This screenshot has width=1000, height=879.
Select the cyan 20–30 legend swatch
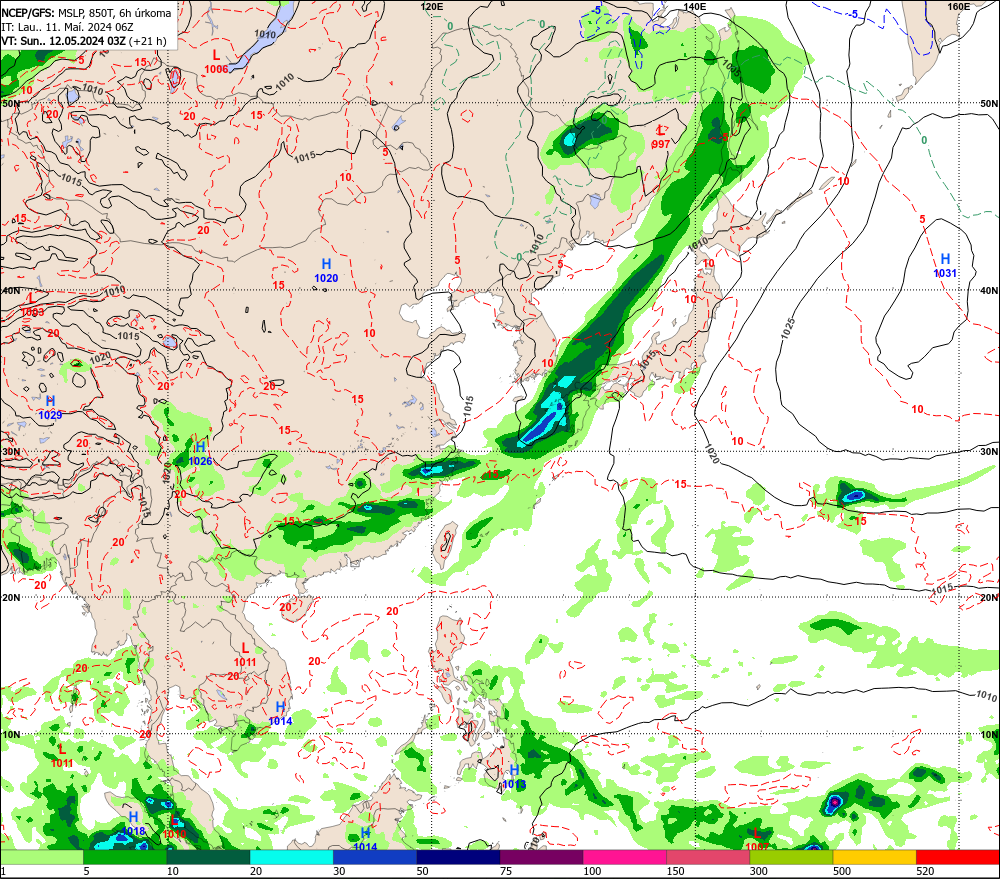pos(291,857)
